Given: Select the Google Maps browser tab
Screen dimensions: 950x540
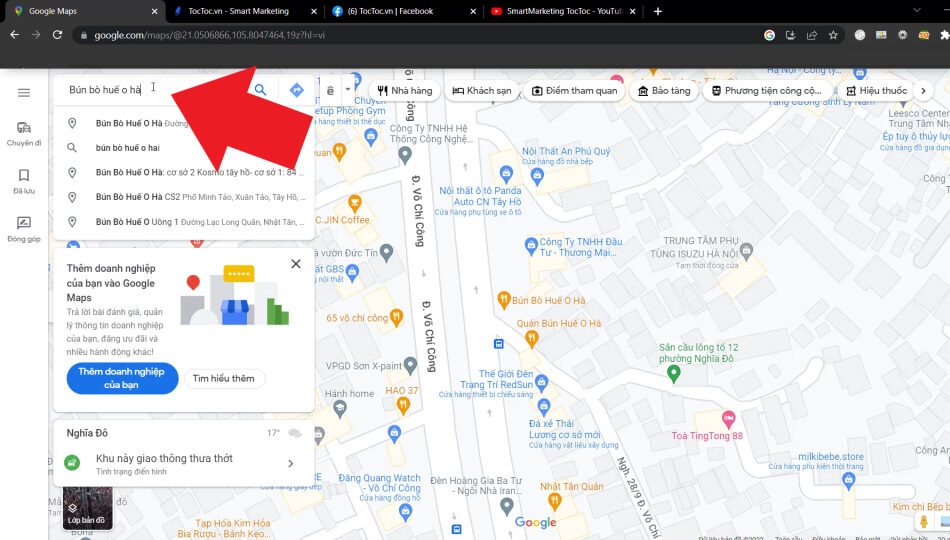Looking at the screenshot, I should tap(87, 11).
